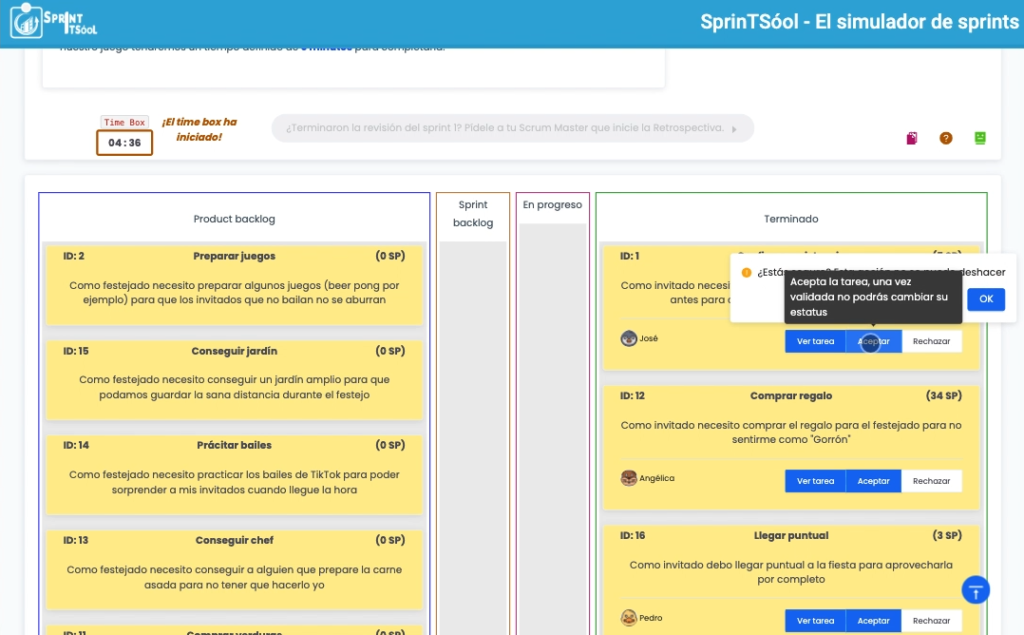The height and width of the screenshot is (635, 1024).
Task: Click the orange warning icon in confirmation popup
Action: click(x=746, y=272)
